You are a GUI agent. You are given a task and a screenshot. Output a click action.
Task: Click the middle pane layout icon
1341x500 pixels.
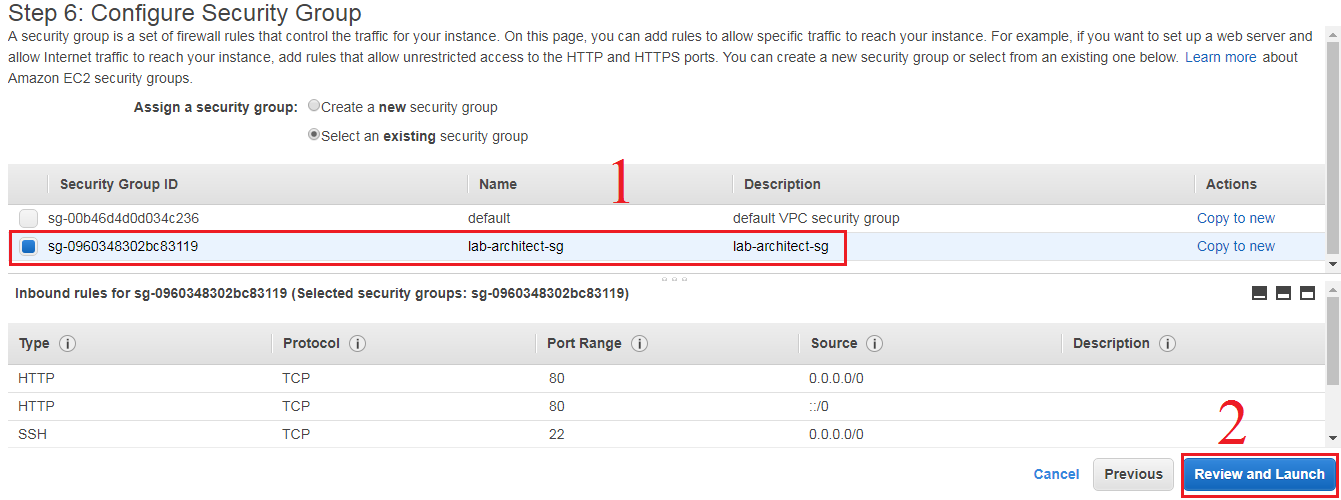click(1283, 293)
